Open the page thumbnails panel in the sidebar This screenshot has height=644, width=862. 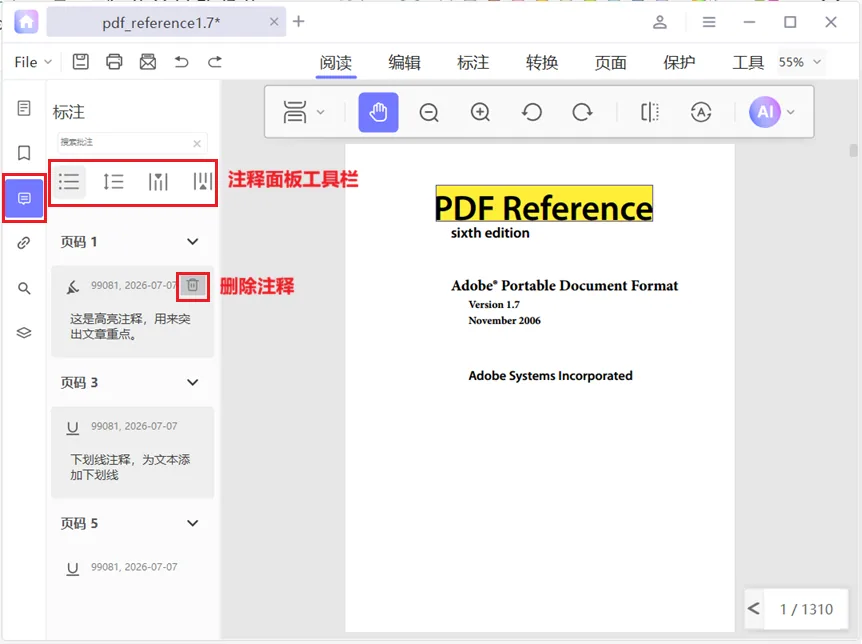tap(24, 108)
